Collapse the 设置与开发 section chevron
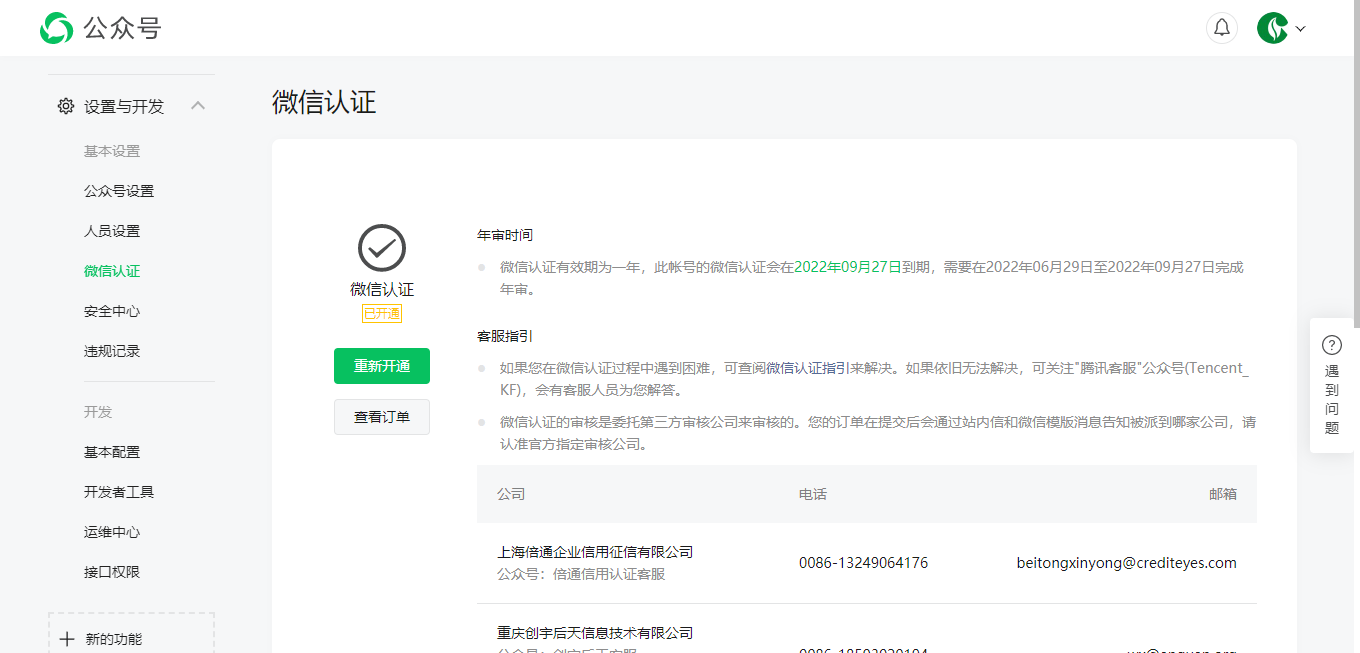 pyautogui.click(x=198, y=105)
